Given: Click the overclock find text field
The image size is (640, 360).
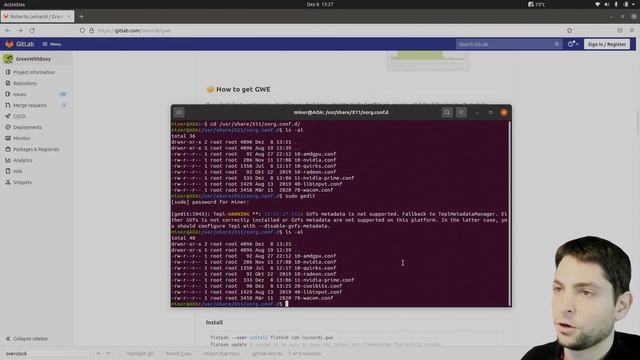Looking at the screenshot, I should pyautogui.click(x=46, y=353).
